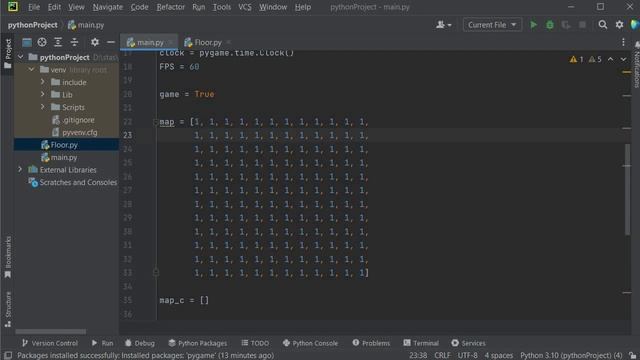
Task: Open the Python Packages tool window
Action: pos(198,343)
